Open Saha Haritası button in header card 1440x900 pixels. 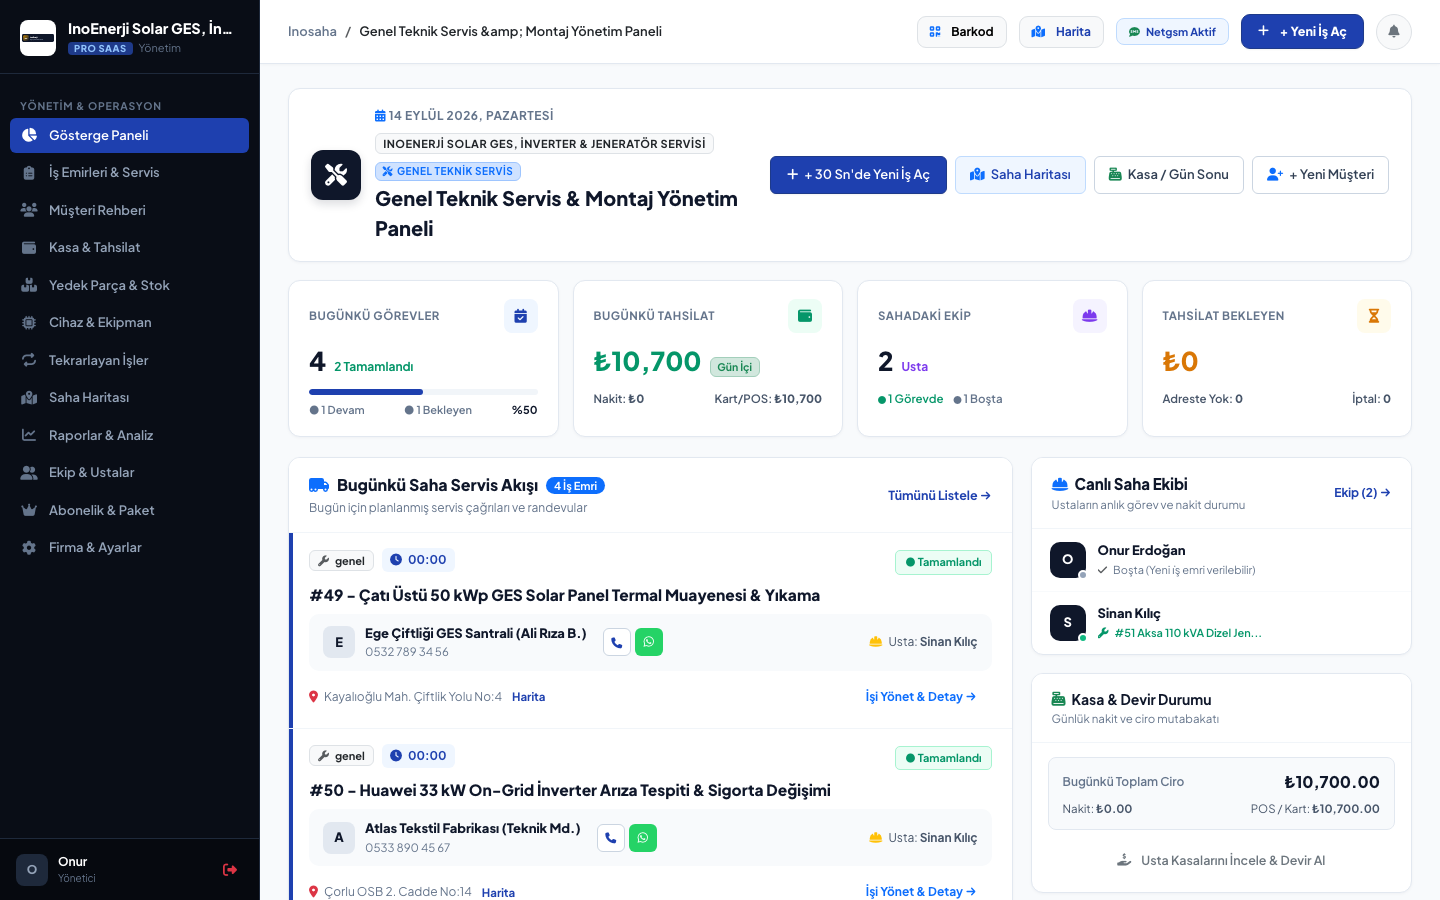pyautogui.click(x=1020, y=175)
